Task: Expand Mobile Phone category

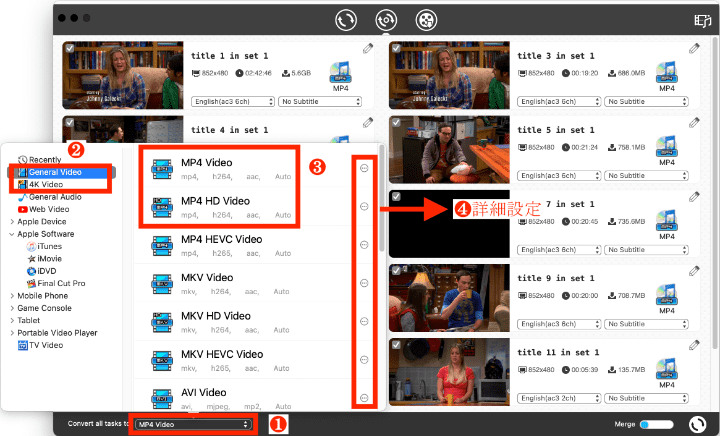Action: (12, 296)
